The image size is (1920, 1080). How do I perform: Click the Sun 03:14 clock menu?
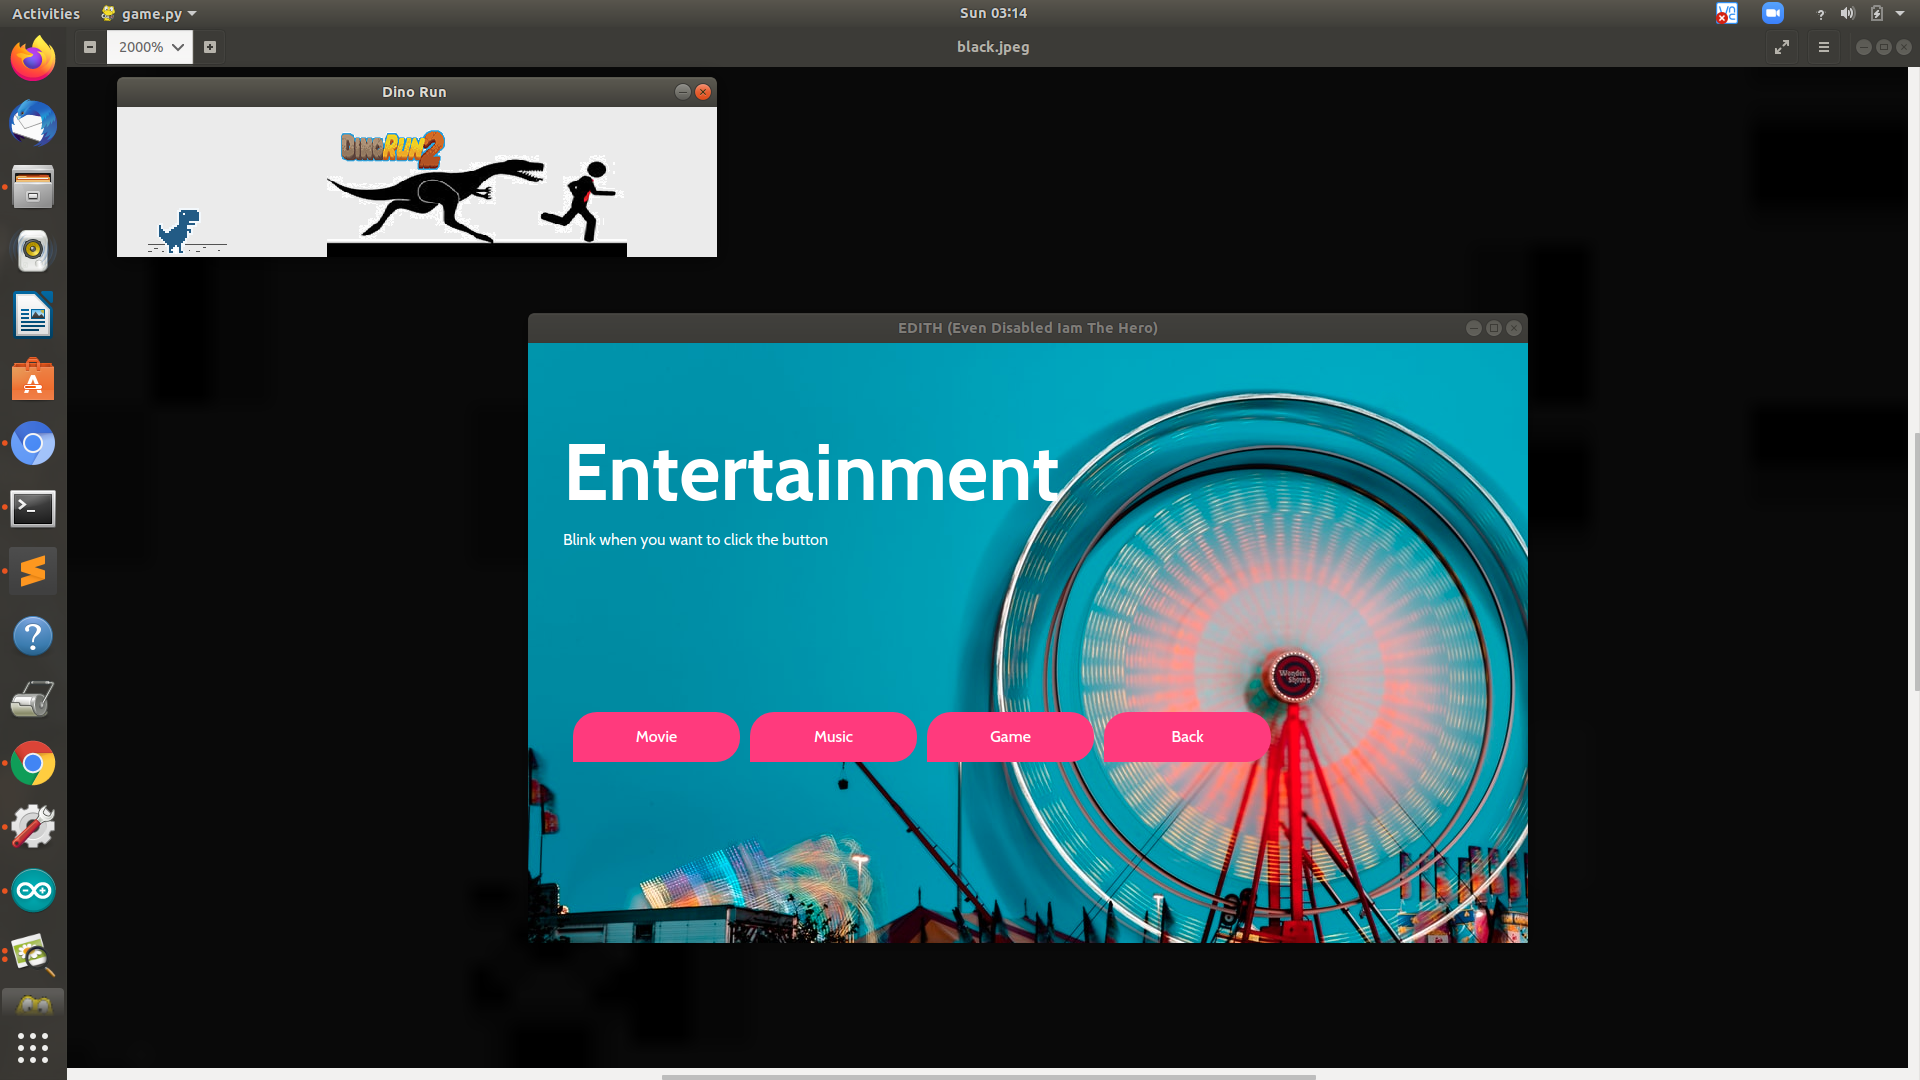point(993,13)
